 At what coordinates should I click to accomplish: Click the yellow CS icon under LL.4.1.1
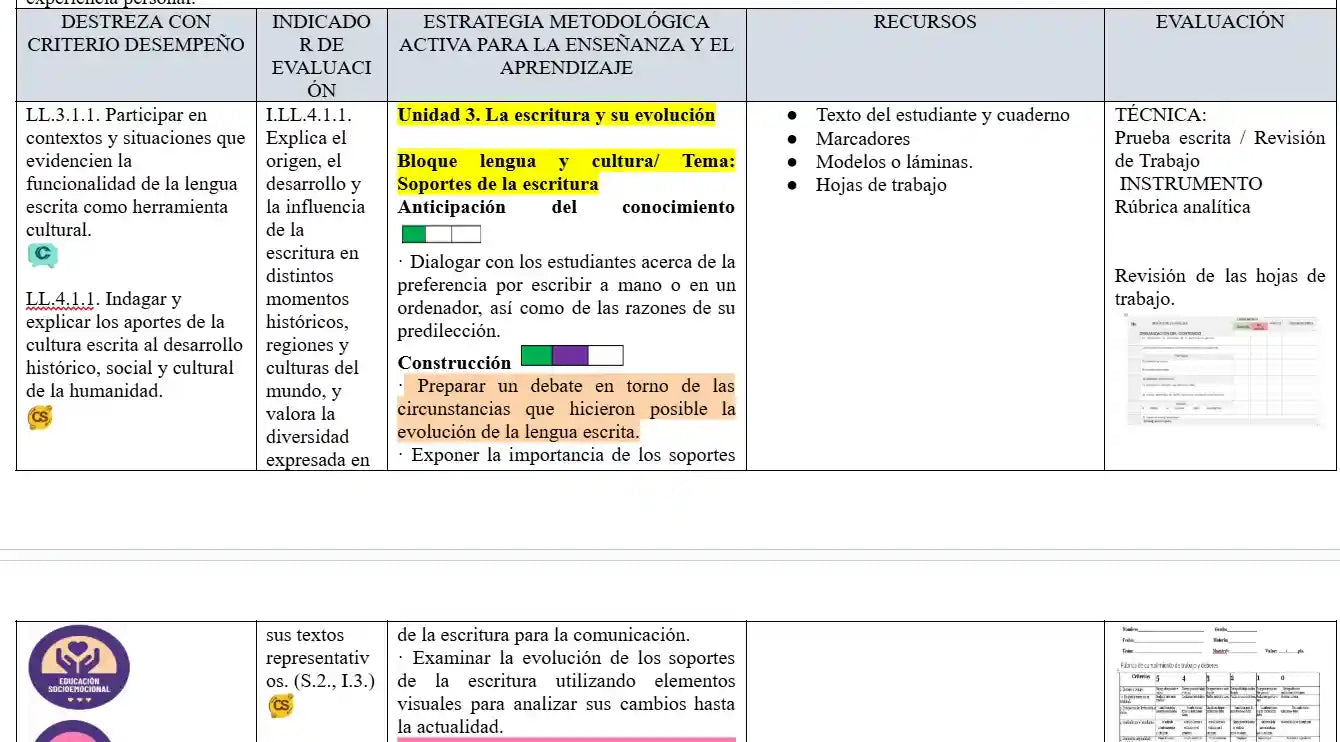click(39, 418)
